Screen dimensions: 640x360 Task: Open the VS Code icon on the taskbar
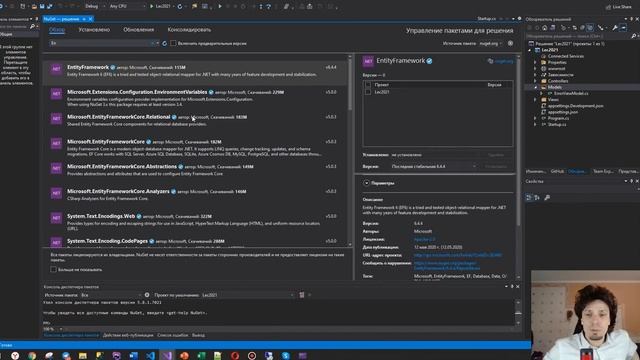[x=150, y=356]
